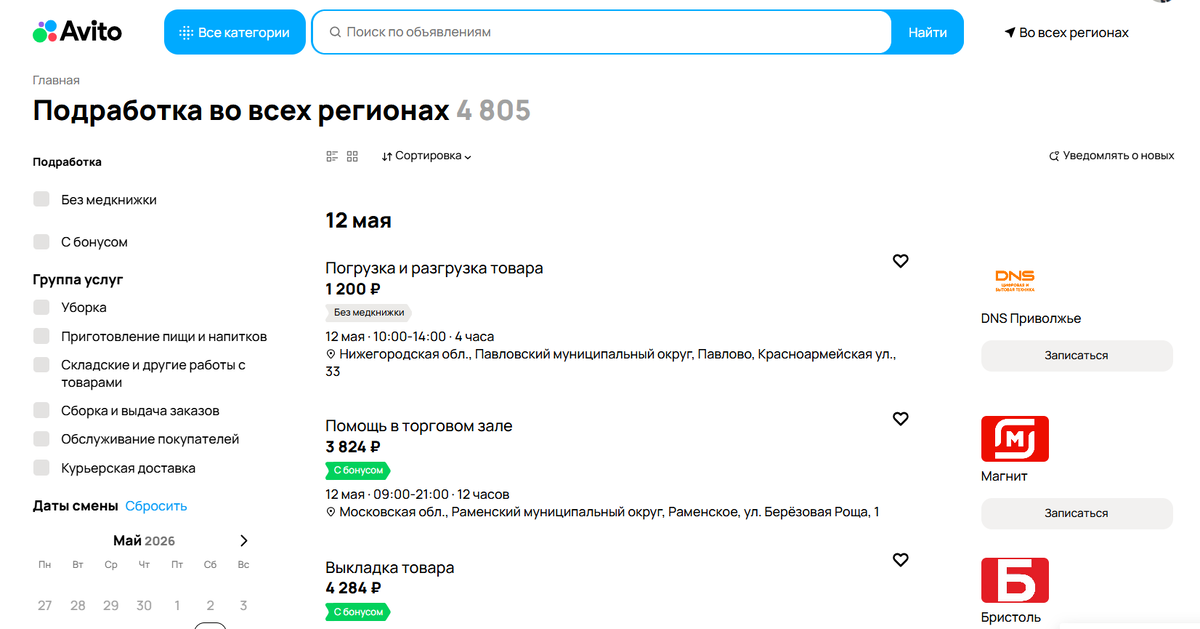Image resolution: width=1200 pixels, height=629 pixels.
Task: Open the Главная breadcrumb link
Action: pyautogui.click(x=56, y=80)
